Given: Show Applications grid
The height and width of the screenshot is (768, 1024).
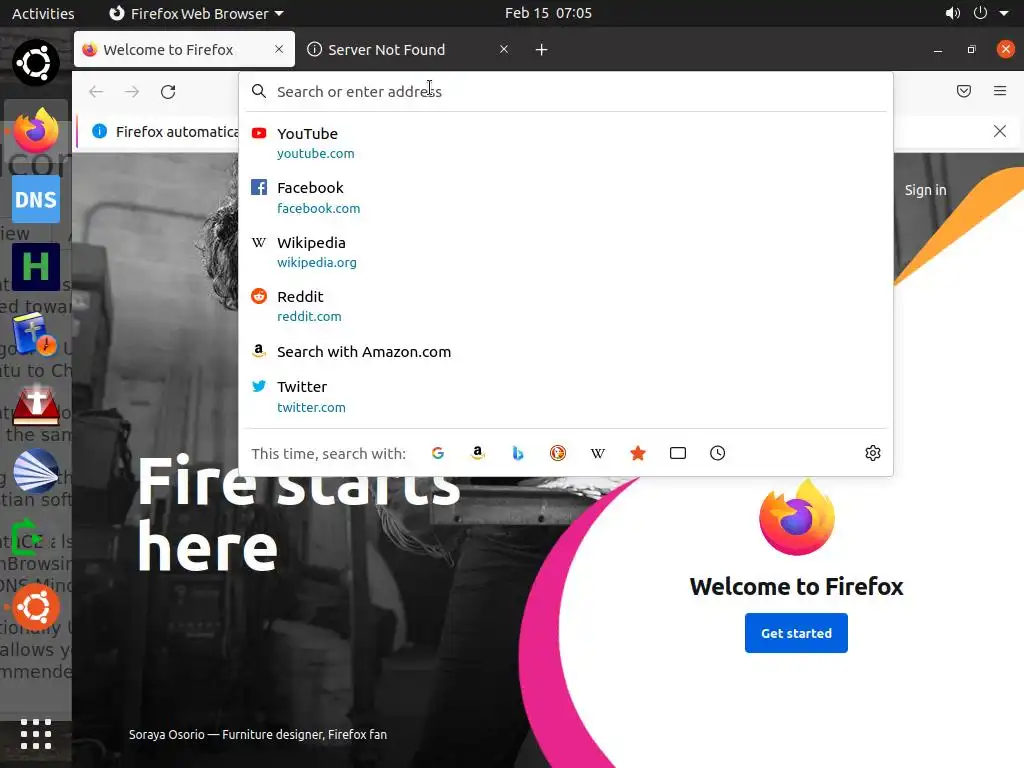Looking at the screenshot, I should [36, 734].
